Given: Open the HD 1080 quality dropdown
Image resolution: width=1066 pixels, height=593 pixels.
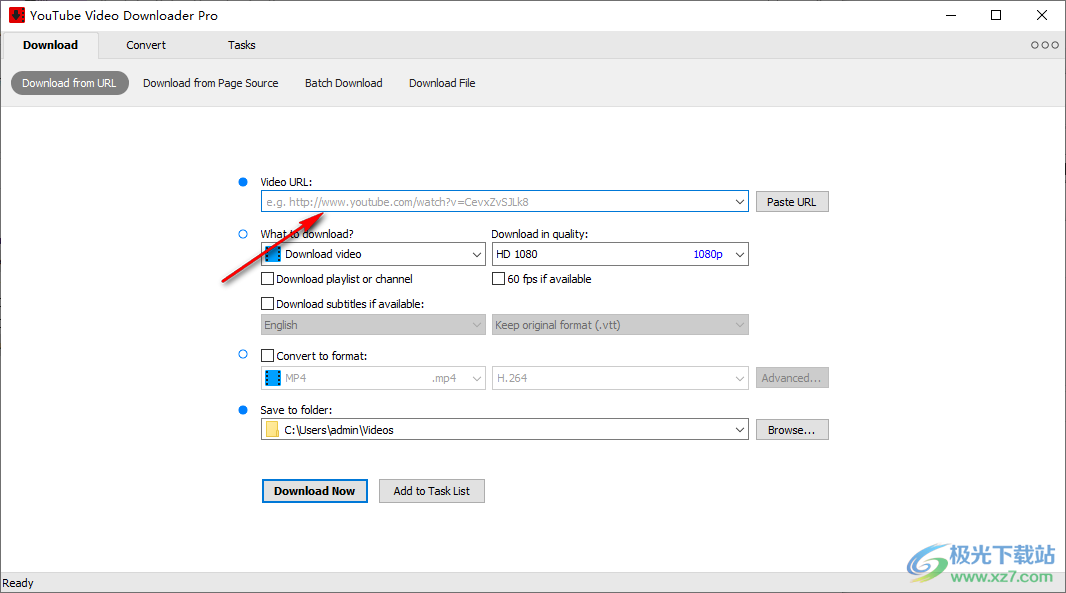Looking at the screenshot, I should tap(620, 254).
